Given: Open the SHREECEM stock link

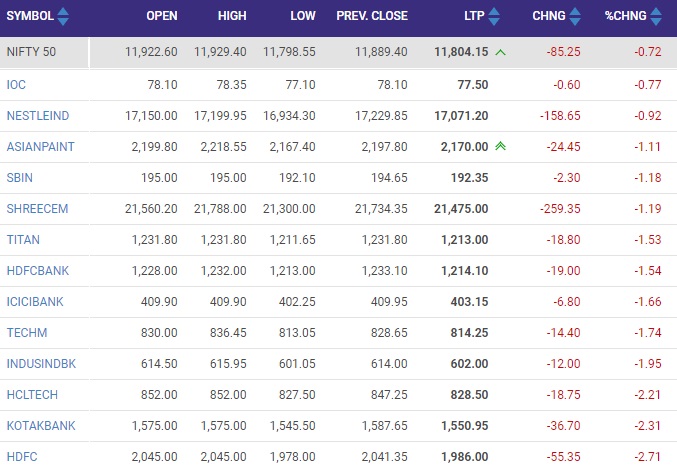Looking at the screenshot, I should click(x=38, y=209).
